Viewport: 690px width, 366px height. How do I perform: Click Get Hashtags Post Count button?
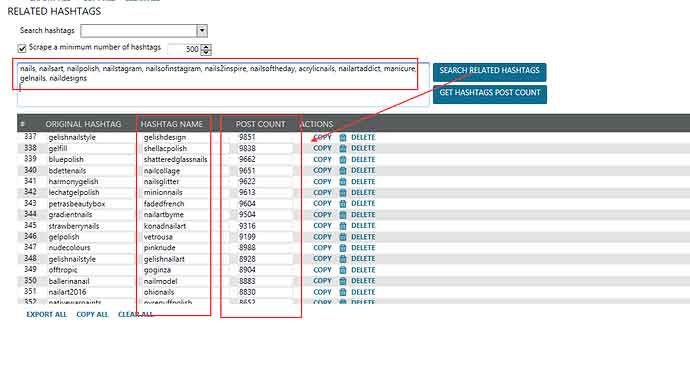(x=490, y=94)
